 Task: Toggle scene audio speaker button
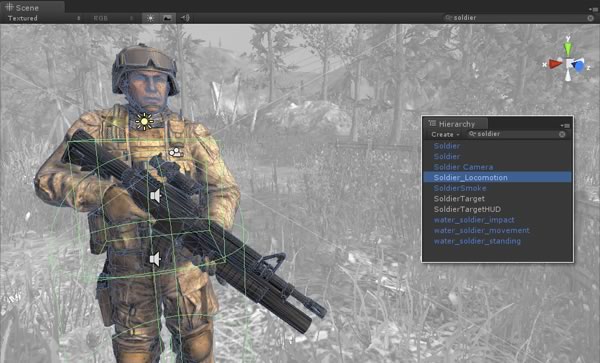click(x=185, y=18)
